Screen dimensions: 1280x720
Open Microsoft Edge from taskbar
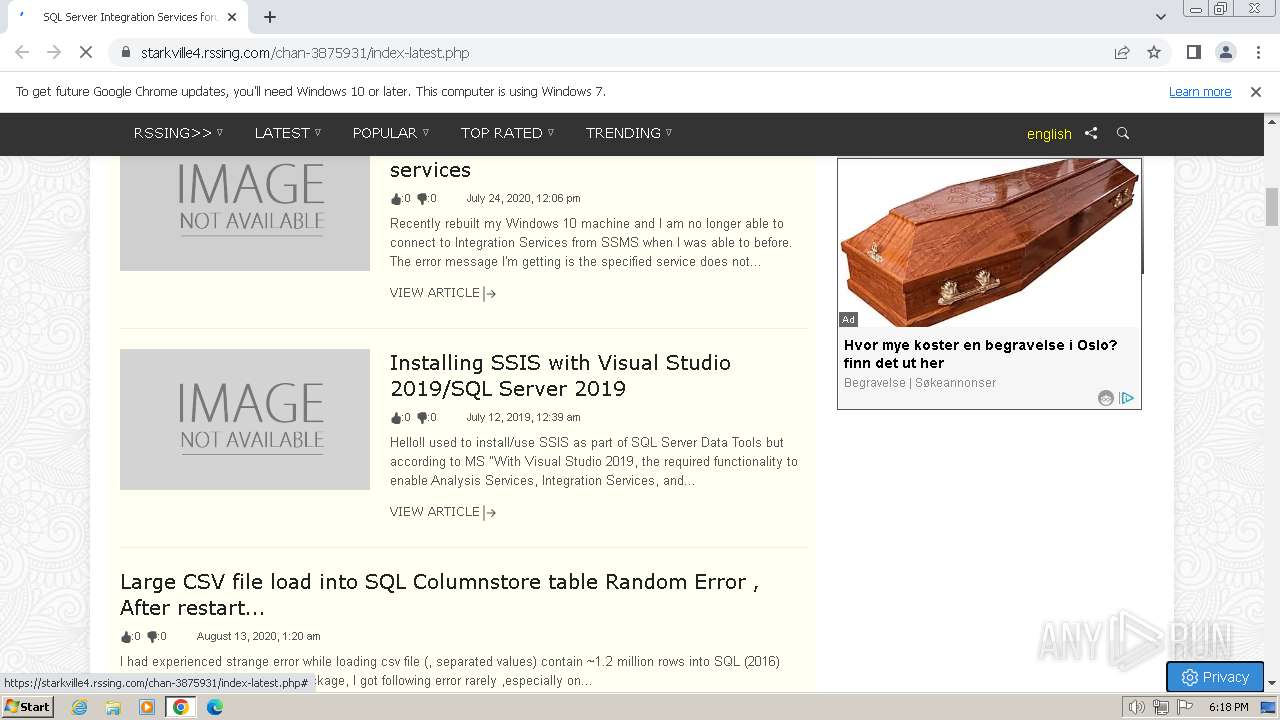215,707
